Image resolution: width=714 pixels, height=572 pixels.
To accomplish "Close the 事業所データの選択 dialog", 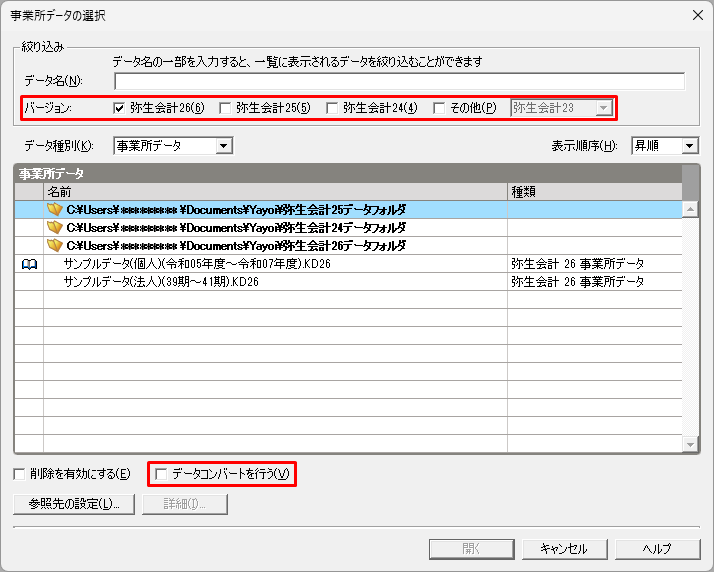I will coord(696,15).
